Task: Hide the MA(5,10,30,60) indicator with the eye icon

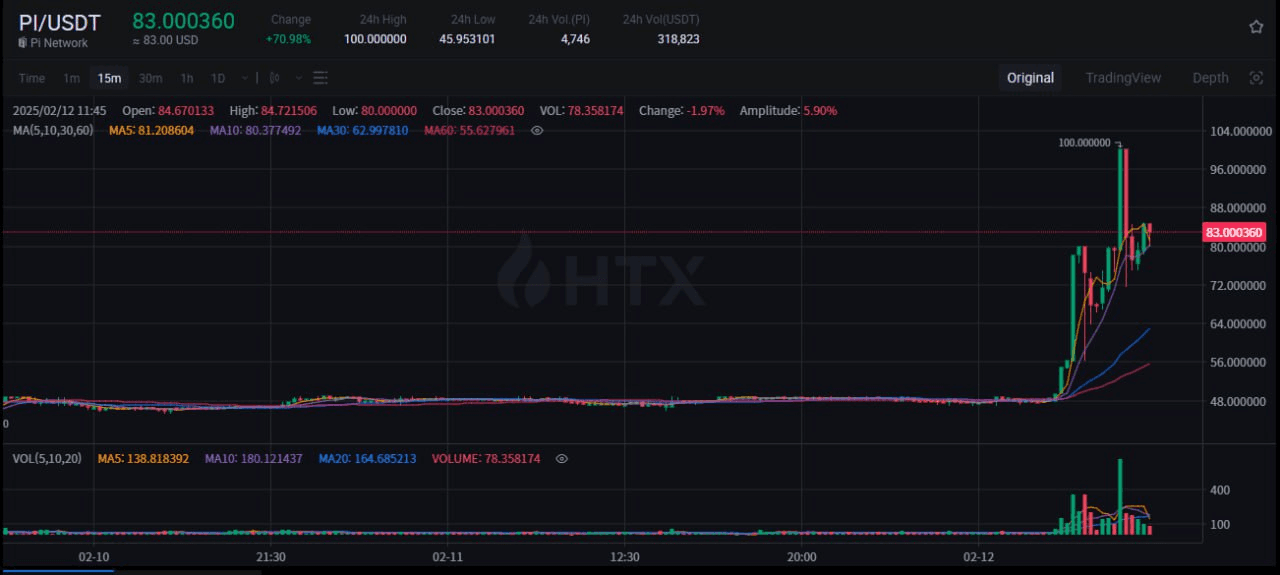Action: coord(537,130)
